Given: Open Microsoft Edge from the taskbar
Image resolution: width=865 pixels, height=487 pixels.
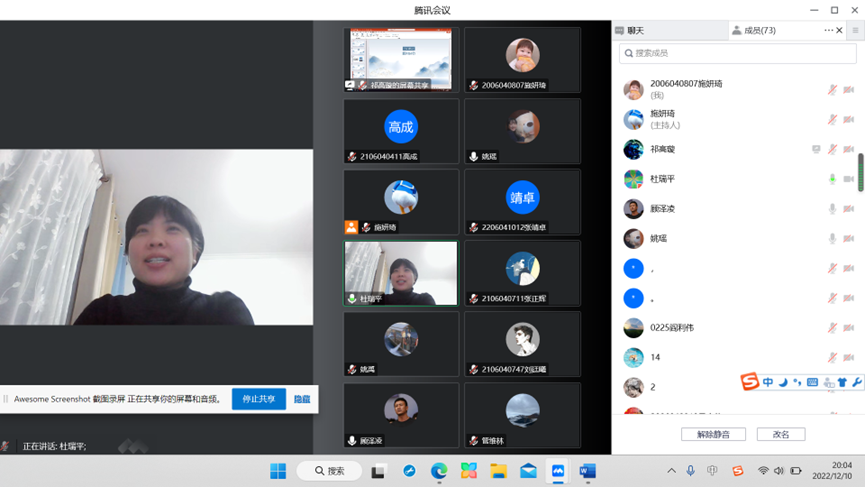Looking at the screenshot, I should point(439,471).
